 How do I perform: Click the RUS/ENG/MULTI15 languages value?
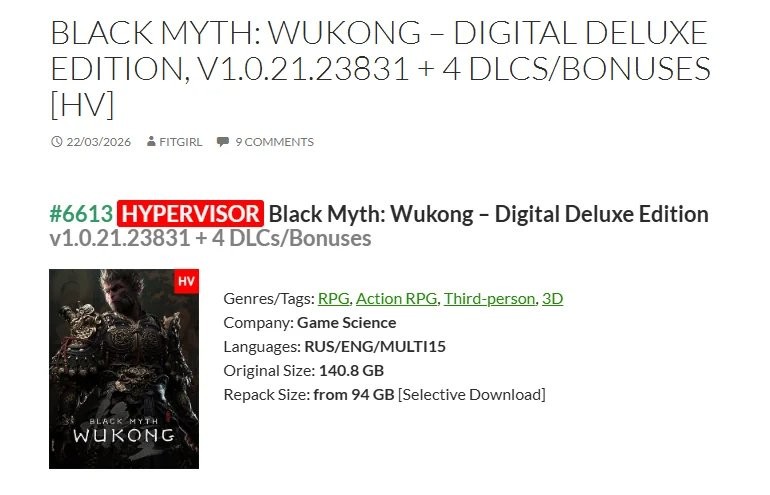[x=375, y=347]
